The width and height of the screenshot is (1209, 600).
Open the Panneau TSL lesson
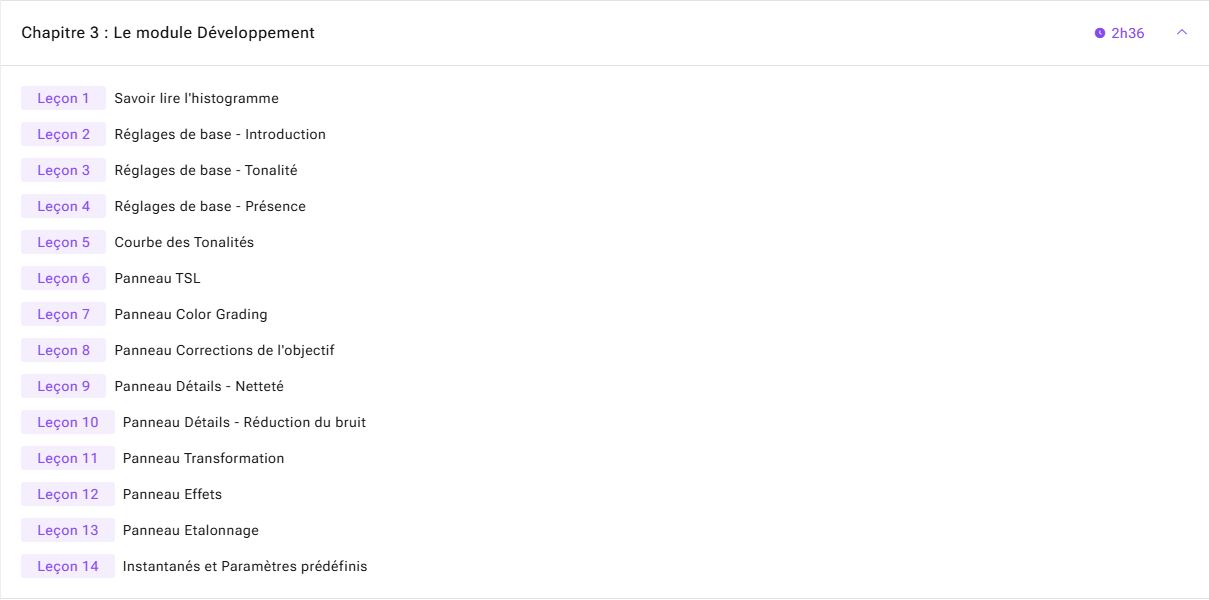click(x=157, y=278)
